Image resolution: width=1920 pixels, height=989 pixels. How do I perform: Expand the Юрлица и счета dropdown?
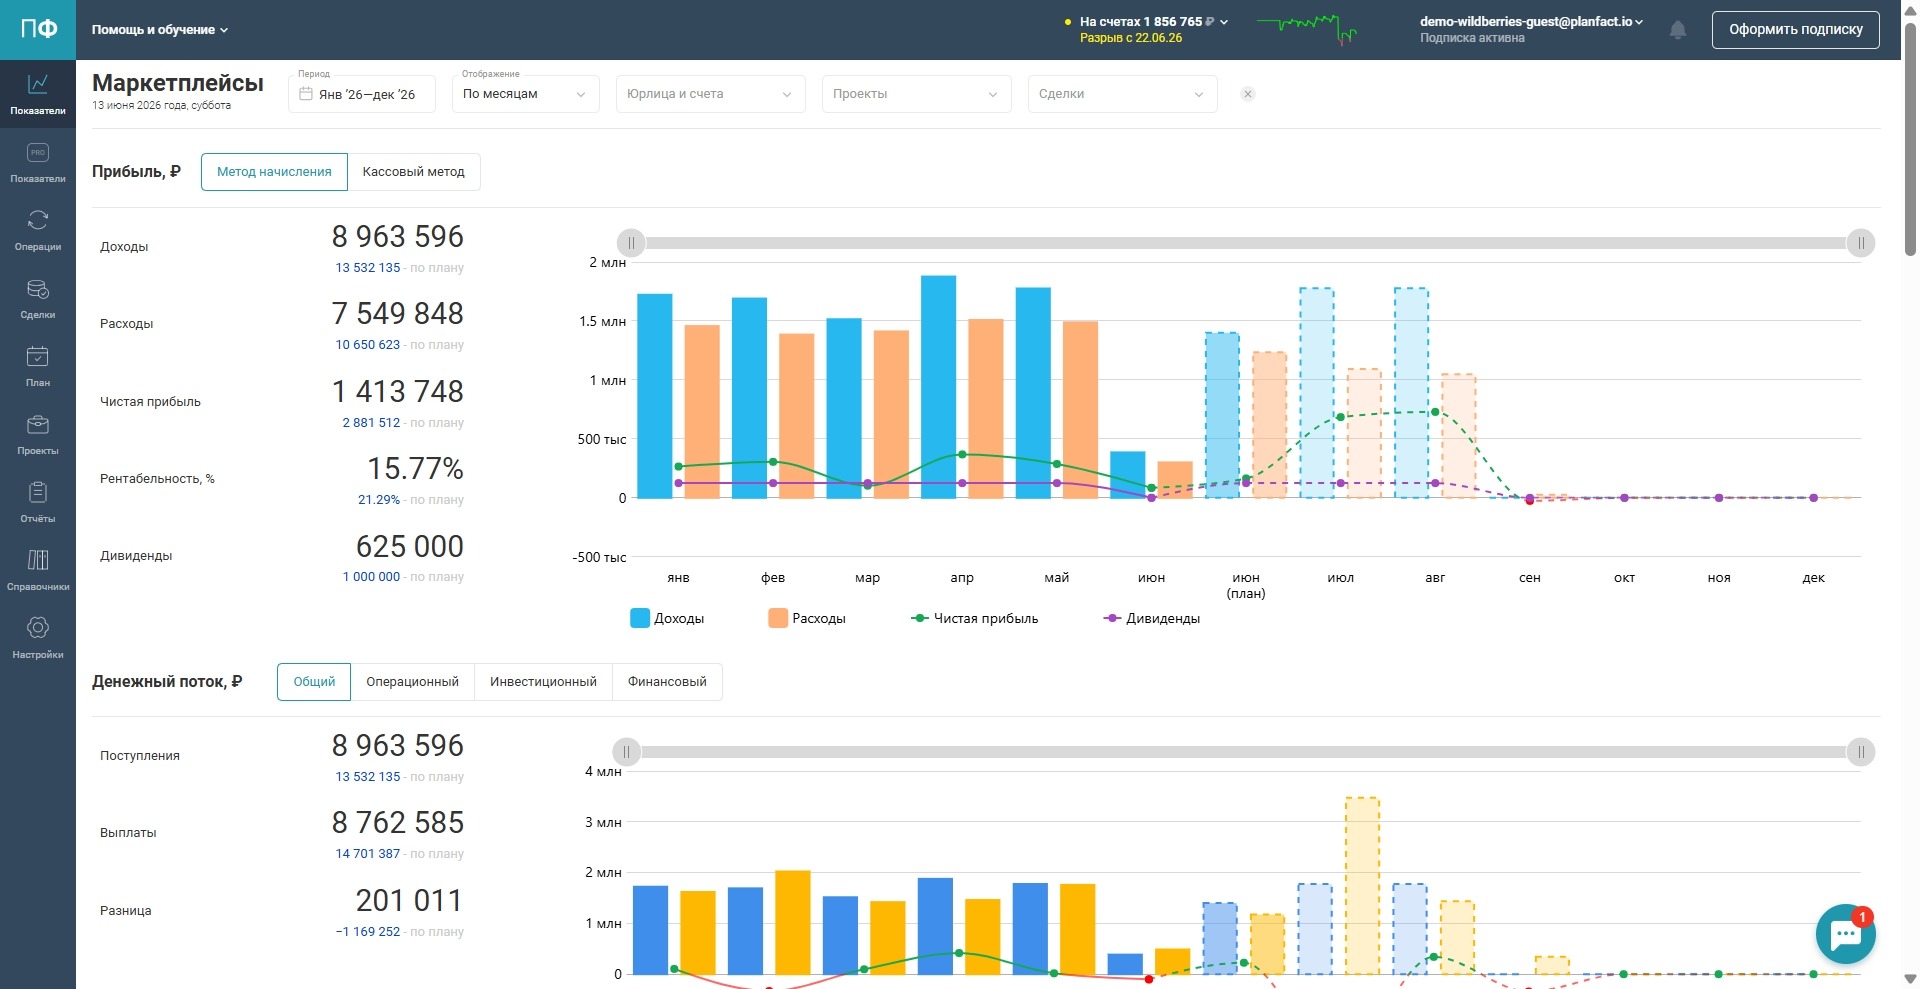[x=710, y=94]
